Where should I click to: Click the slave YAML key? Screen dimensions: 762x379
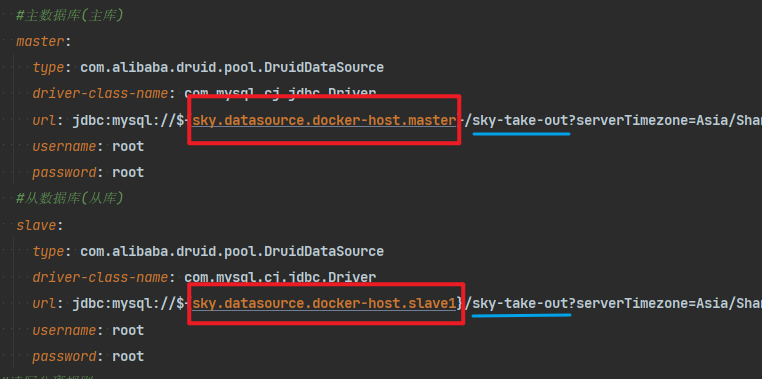point(36,225)
